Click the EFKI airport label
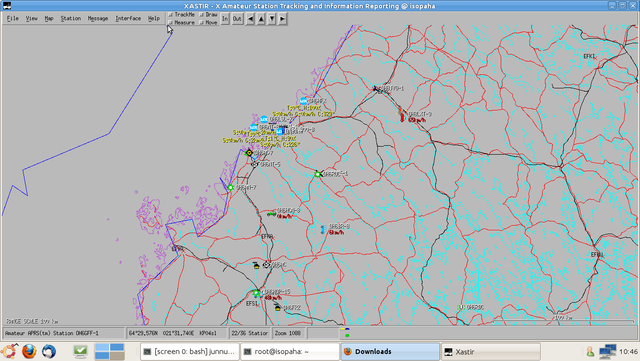Image resolution: width=640 pixels, height=361 pixels. pyautogui.click(x=589, y=56)
